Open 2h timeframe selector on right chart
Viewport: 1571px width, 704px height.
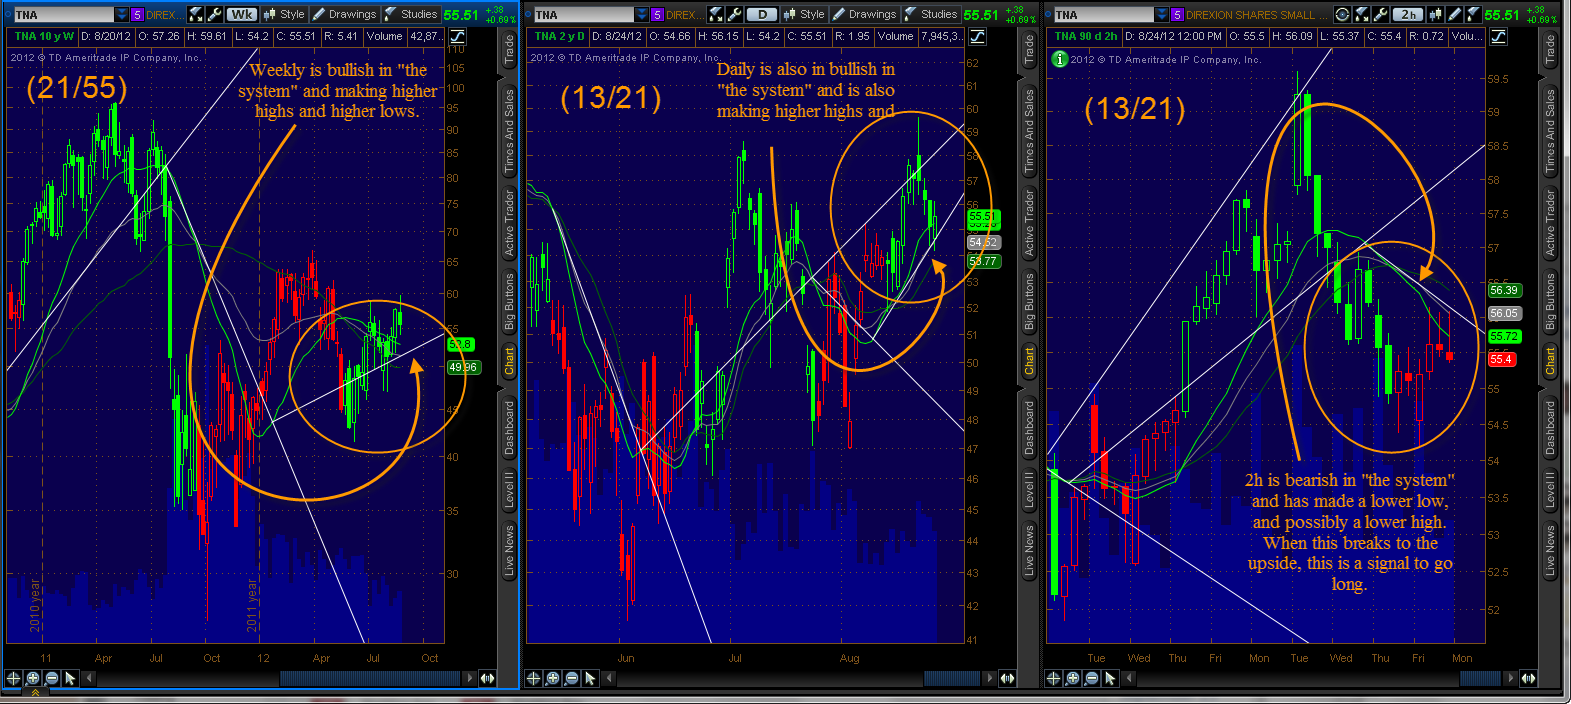pyautogui.click(x=1408, y=14)
